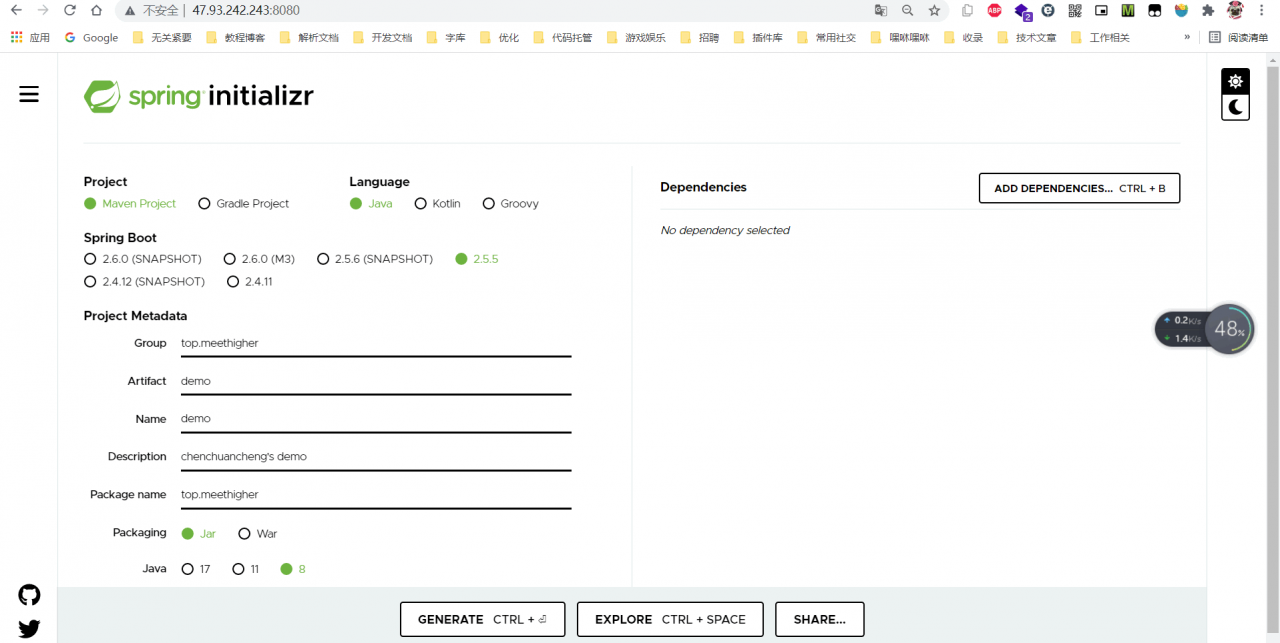Open the Twitter icon link in sidebar
The width and height of the screenshot is (1280, 643).
click(29, 629)
